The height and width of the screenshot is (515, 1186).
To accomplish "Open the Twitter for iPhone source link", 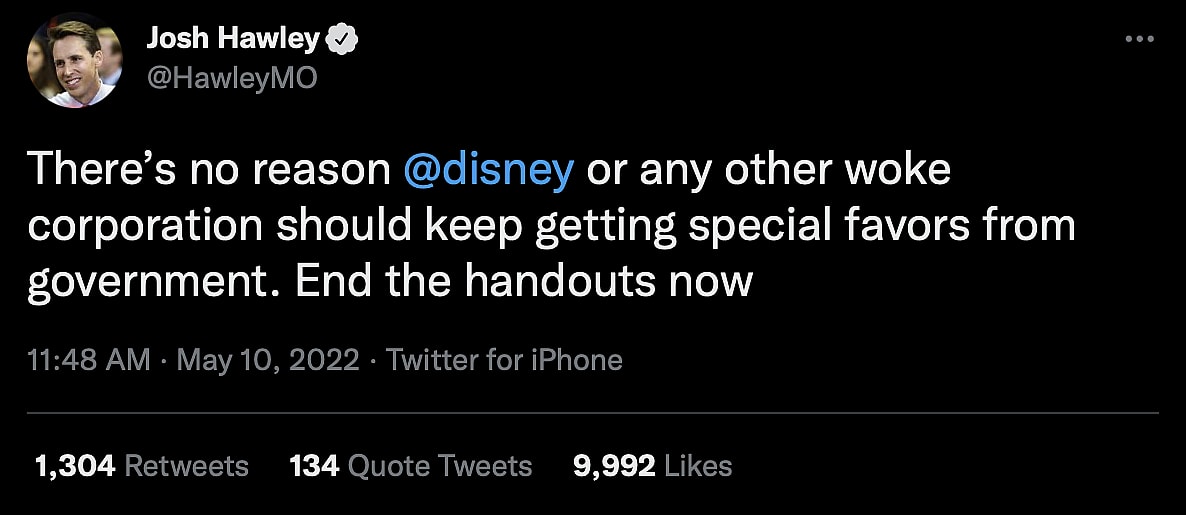I will tap(504, 359).
